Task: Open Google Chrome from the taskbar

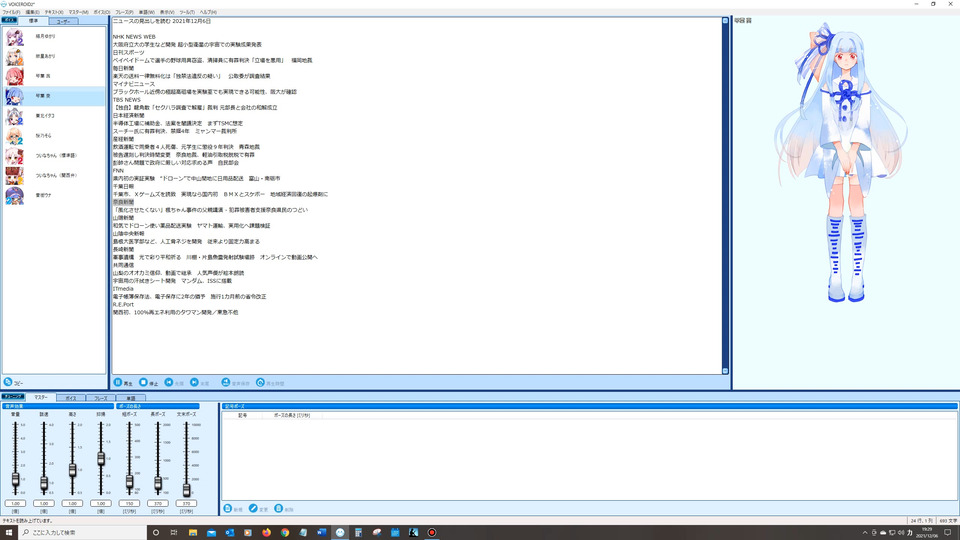Action: pyautogui.click(x=285, y=533)
